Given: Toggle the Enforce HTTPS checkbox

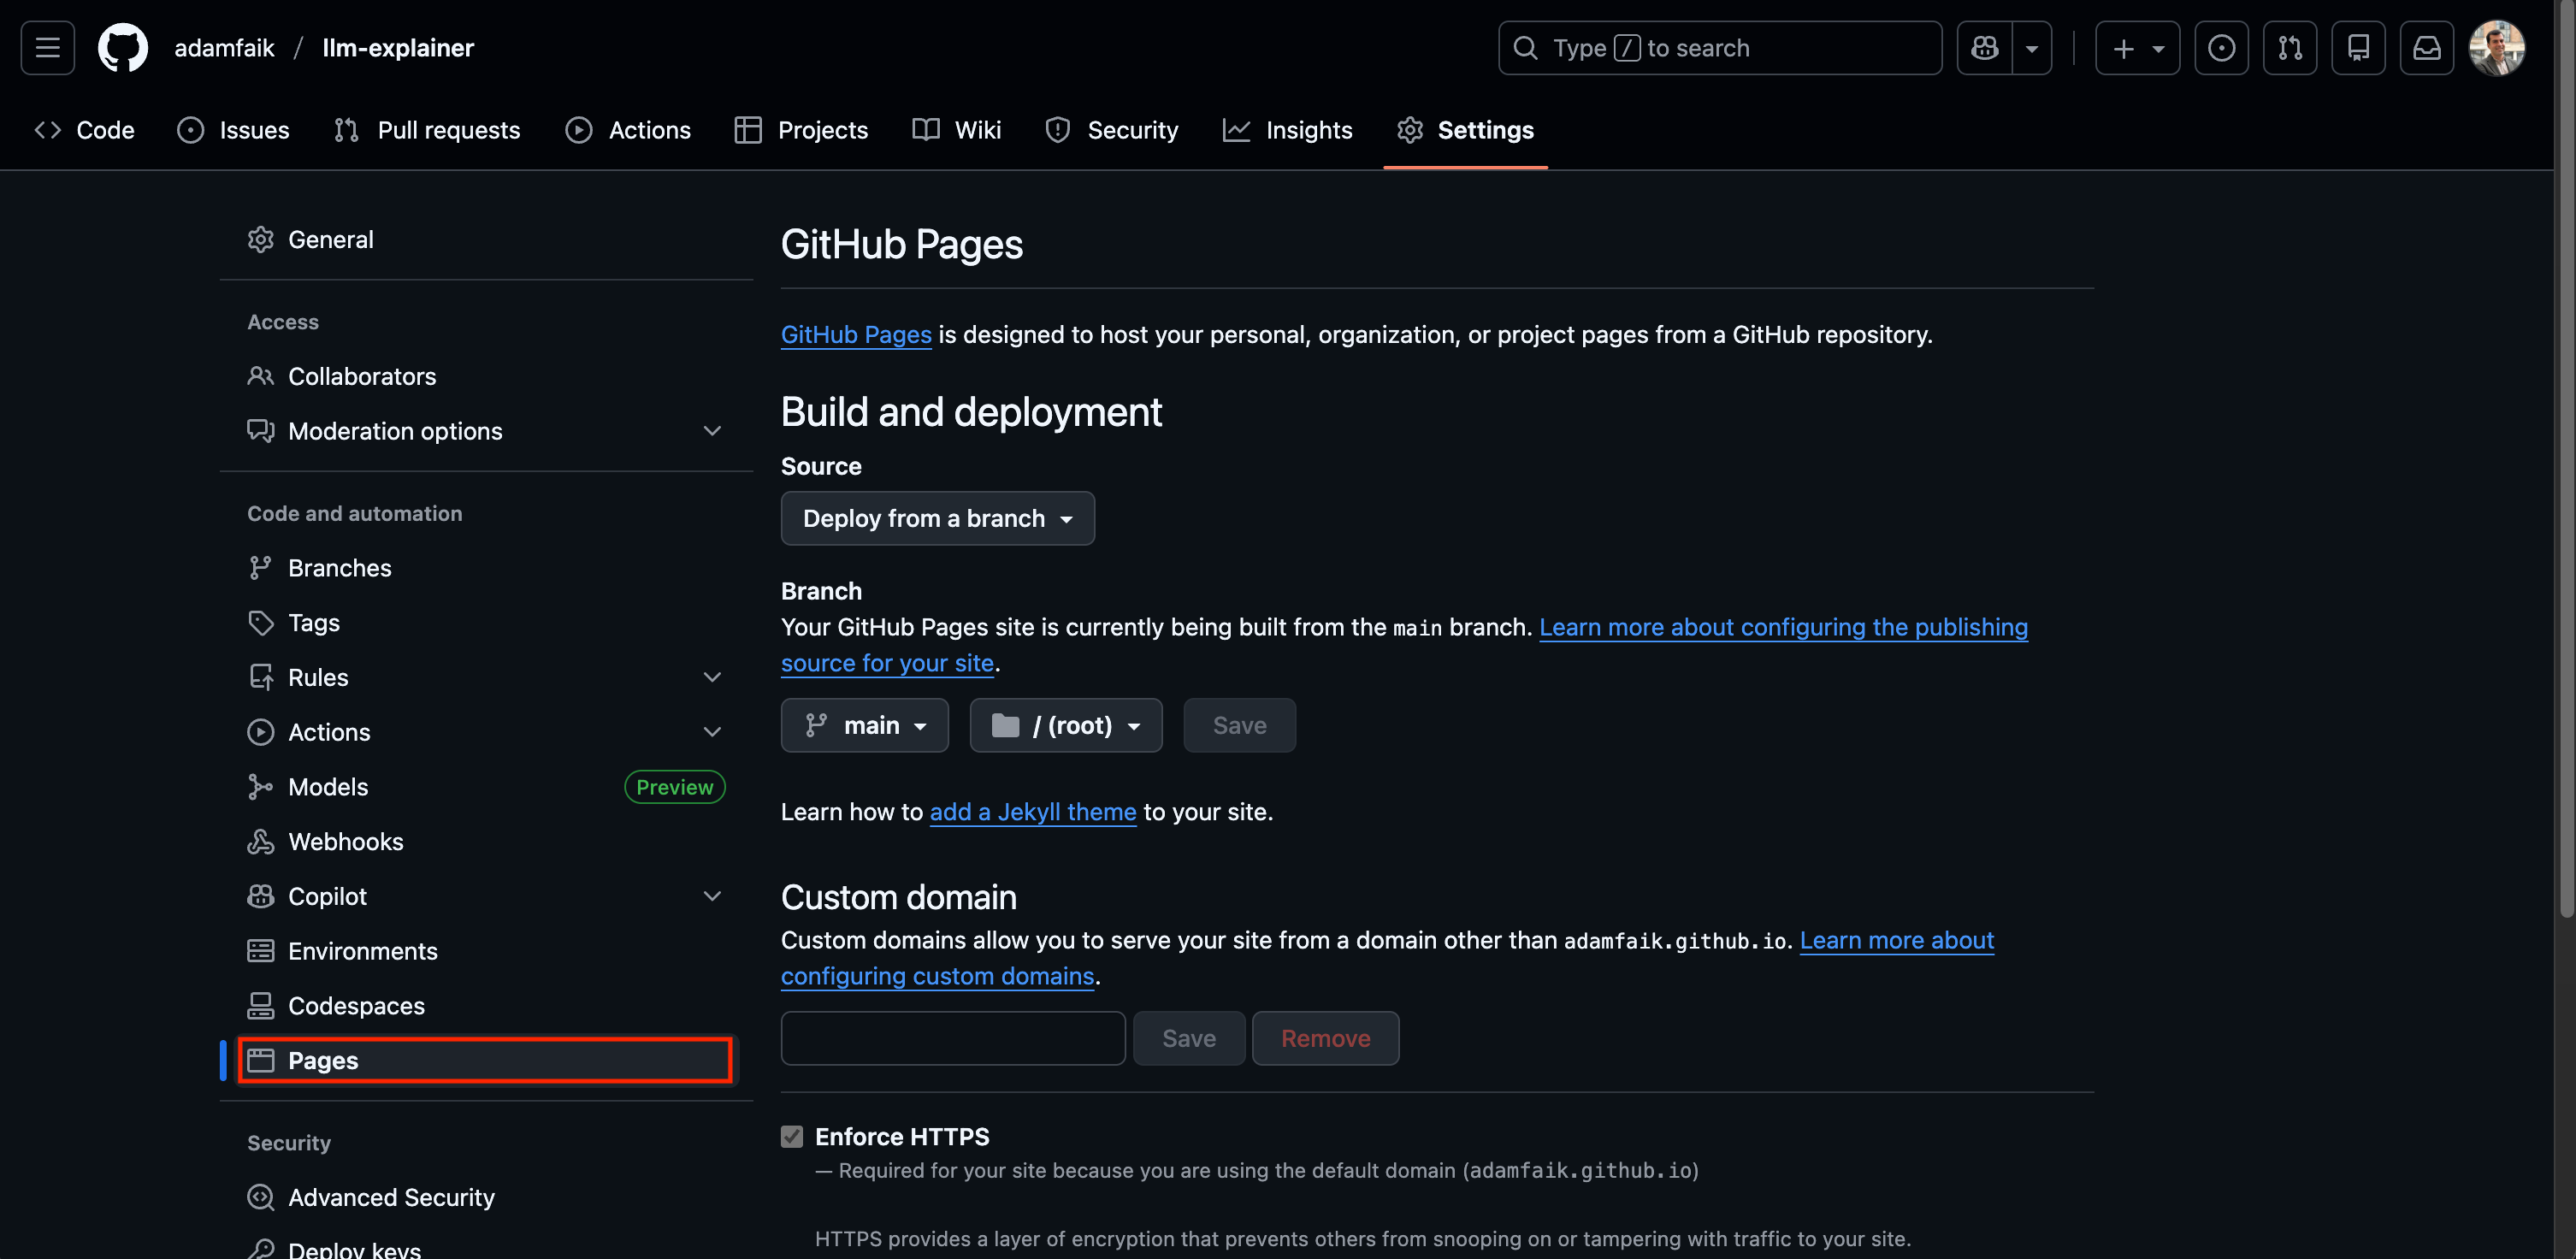Looking at the screenshot, I should pyautogui.click(x=792, y=1136).
